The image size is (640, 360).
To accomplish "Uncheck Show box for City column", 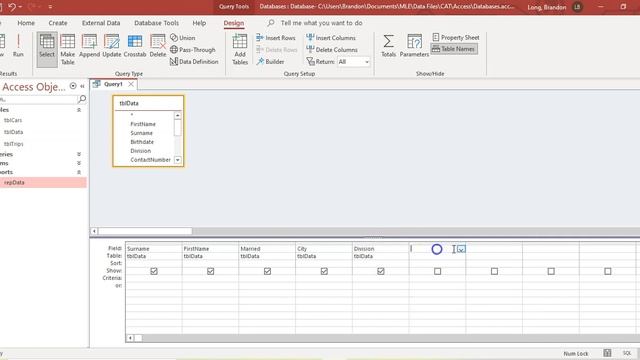I will 324,271.
